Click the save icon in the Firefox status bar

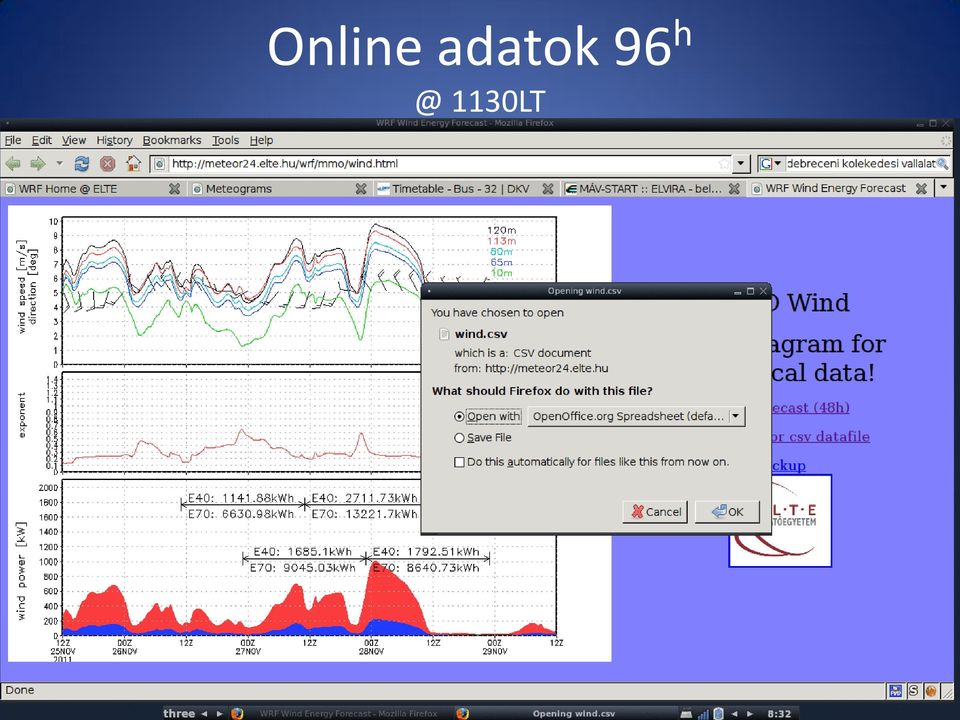click(896, 691)
